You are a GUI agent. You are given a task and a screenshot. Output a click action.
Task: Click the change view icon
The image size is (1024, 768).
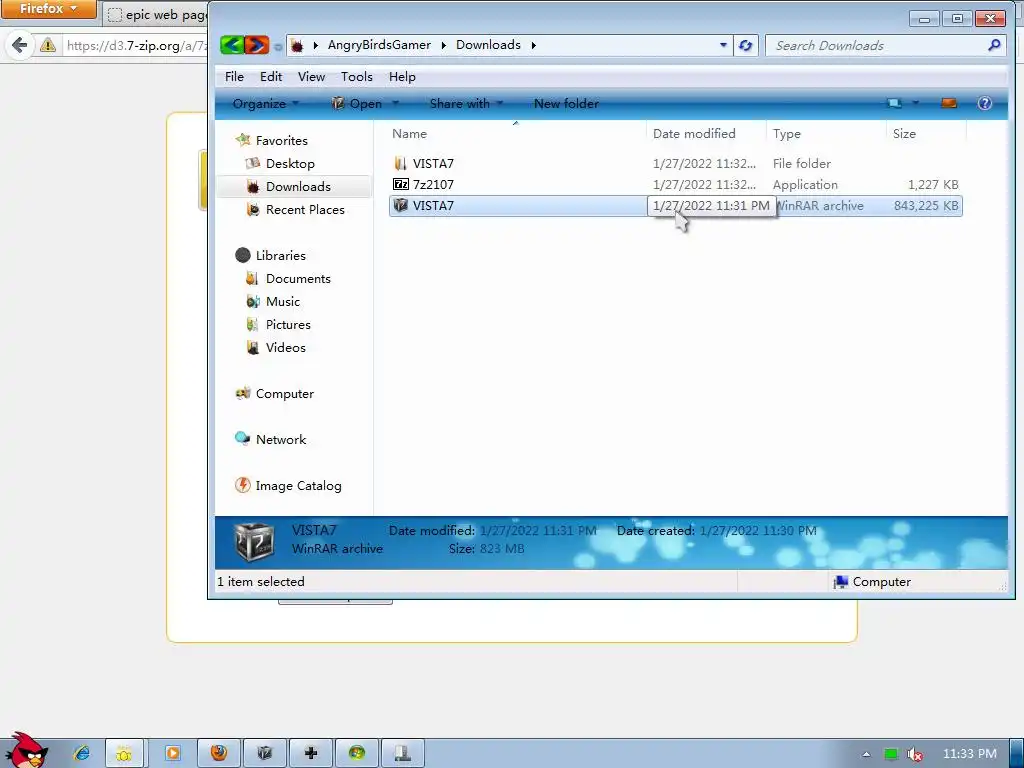[894, 103]
